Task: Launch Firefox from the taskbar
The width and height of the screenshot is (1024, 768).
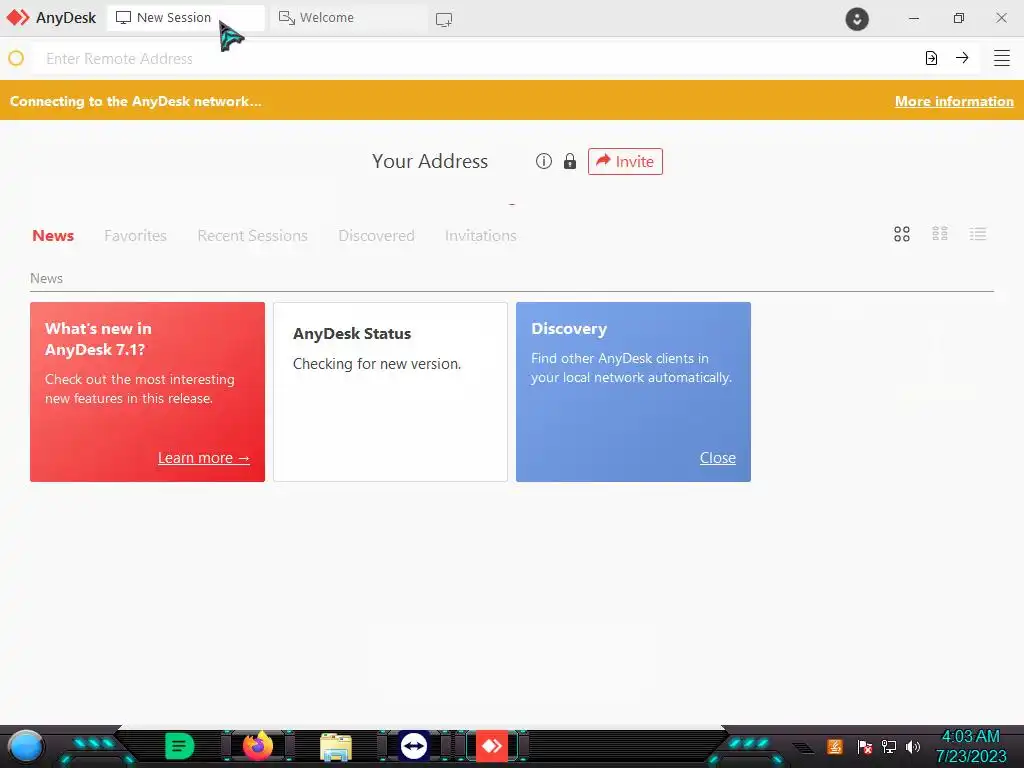Action: 258,746
